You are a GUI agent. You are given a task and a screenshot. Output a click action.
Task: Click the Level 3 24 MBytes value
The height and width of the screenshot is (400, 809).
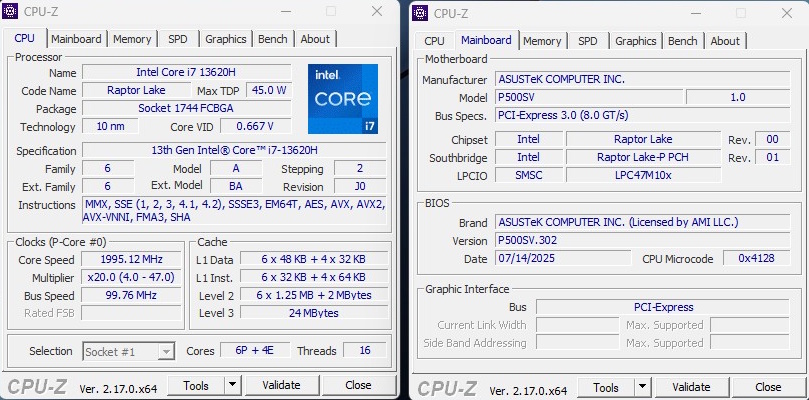(x=314, y=313)
